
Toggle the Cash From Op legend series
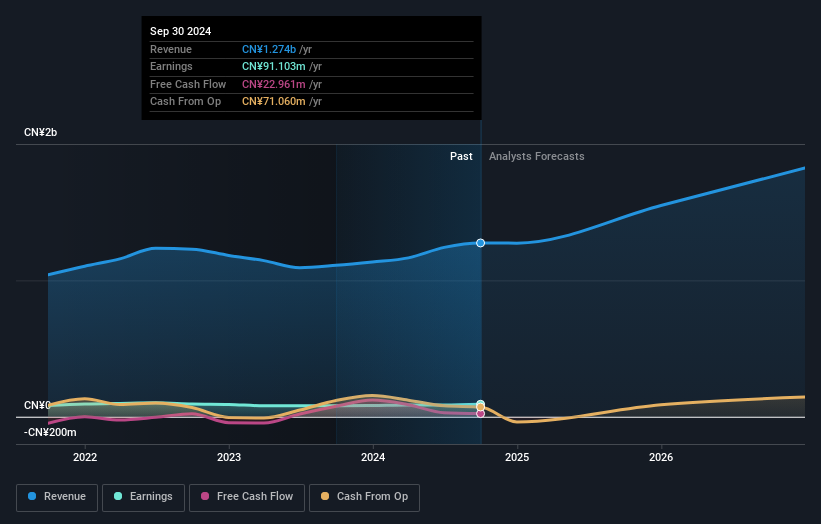[364, 497]
